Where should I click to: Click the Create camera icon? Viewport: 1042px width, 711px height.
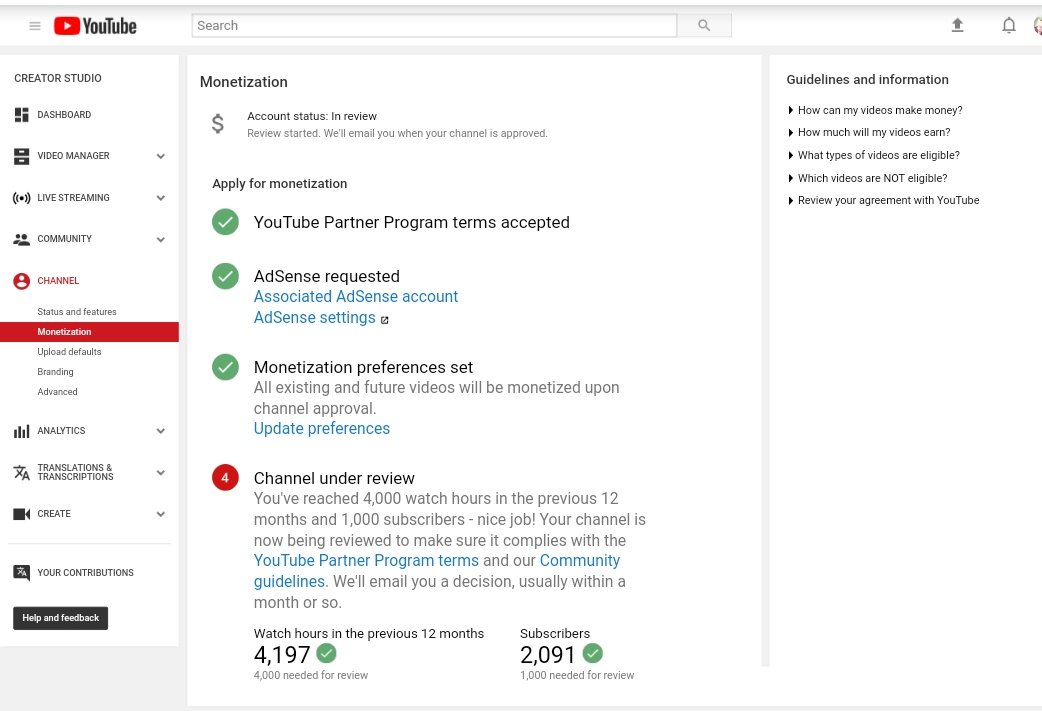21,514
